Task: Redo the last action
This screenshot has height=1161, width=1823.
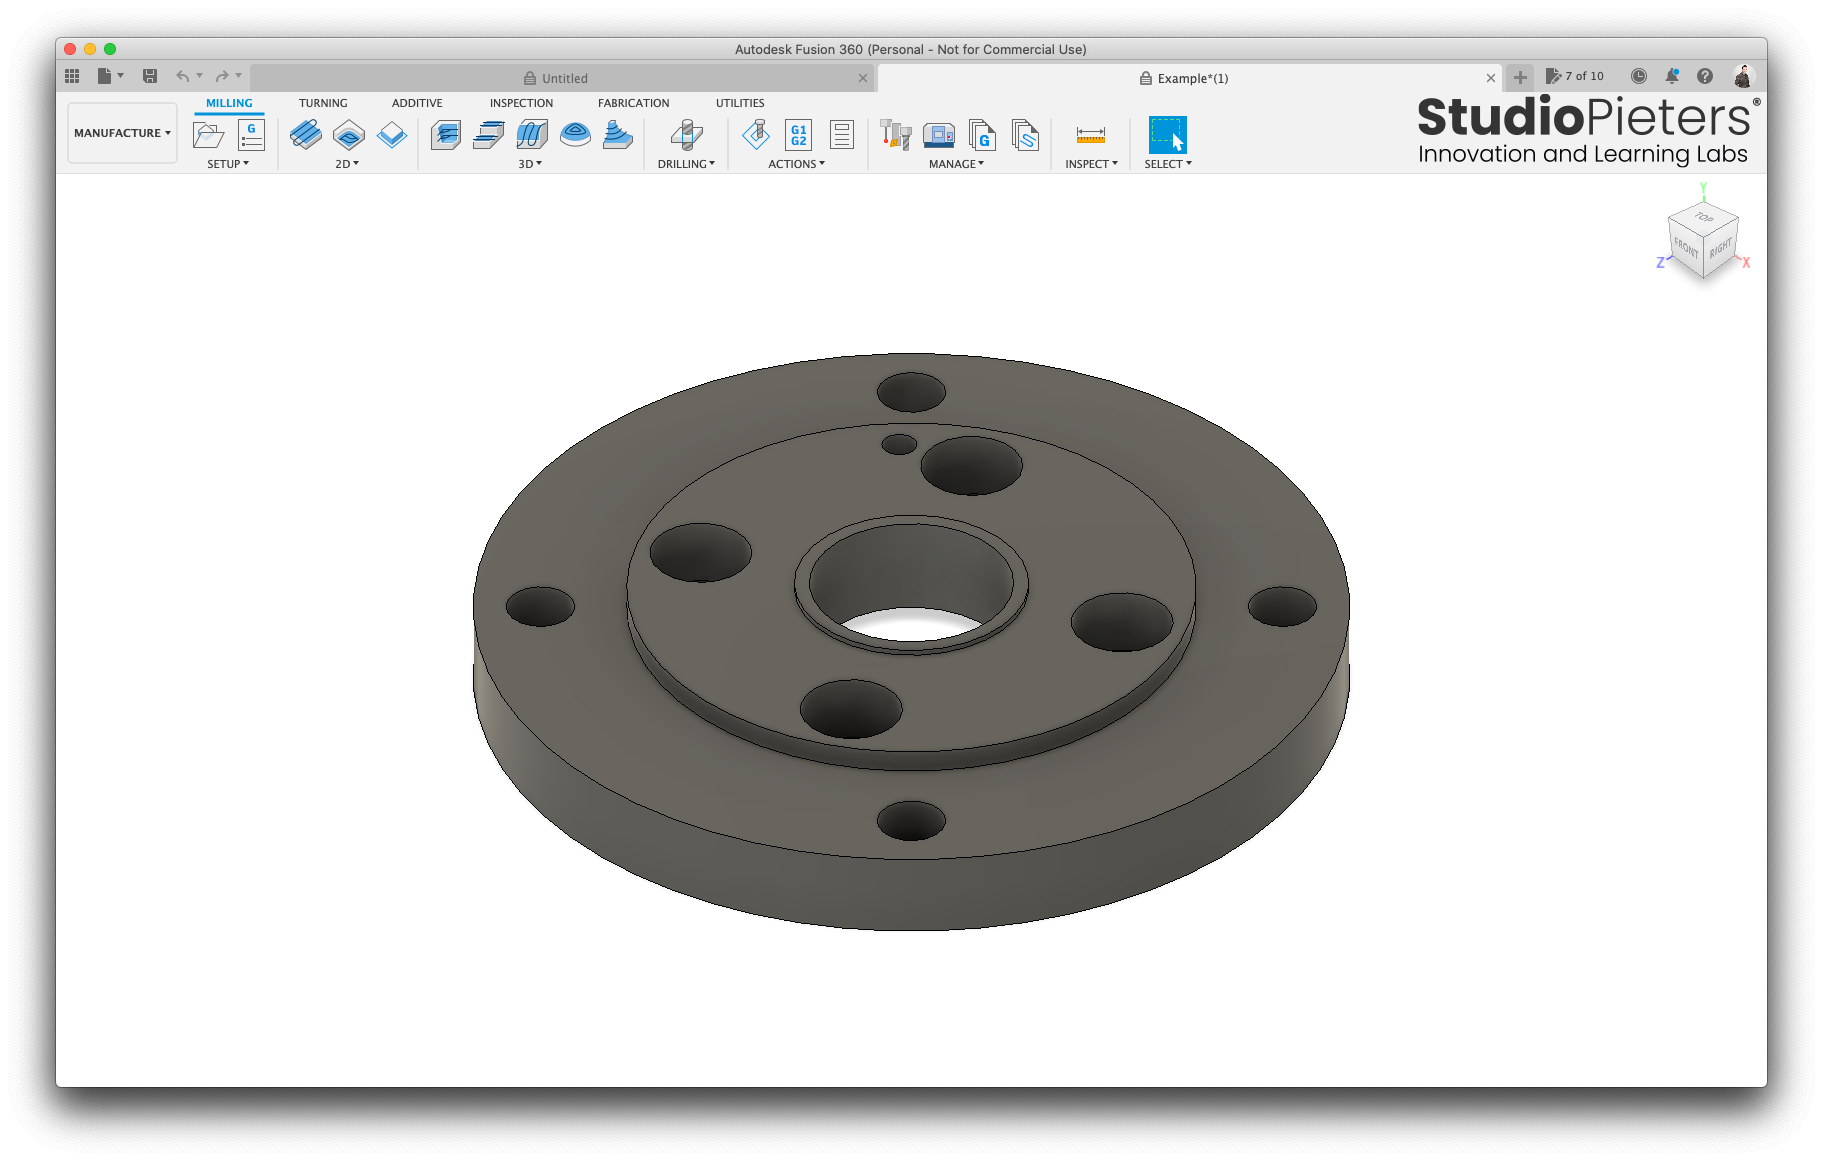Action: 222,76
